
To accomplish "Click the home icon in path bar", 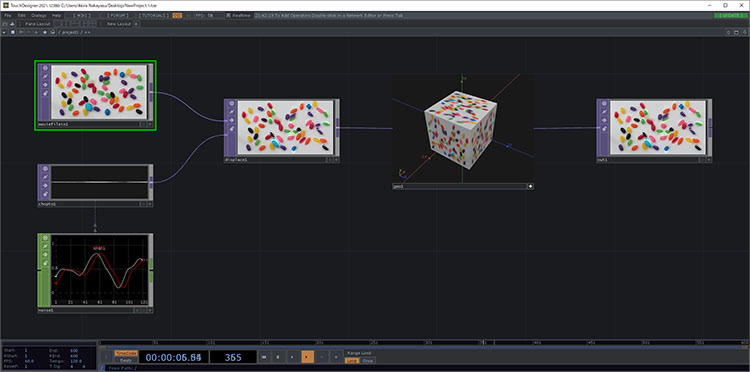I will (x=52, y=33).
